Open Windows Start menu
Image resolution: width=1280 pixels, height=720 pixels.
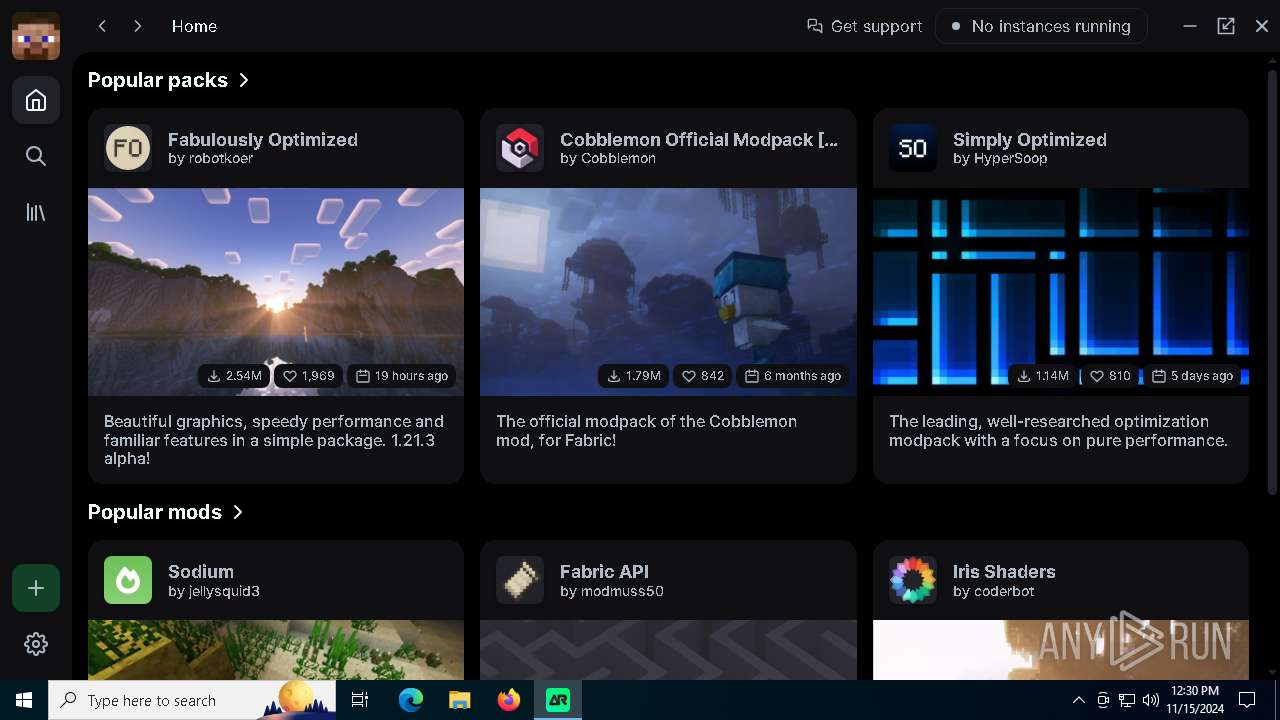pos(24,700)
